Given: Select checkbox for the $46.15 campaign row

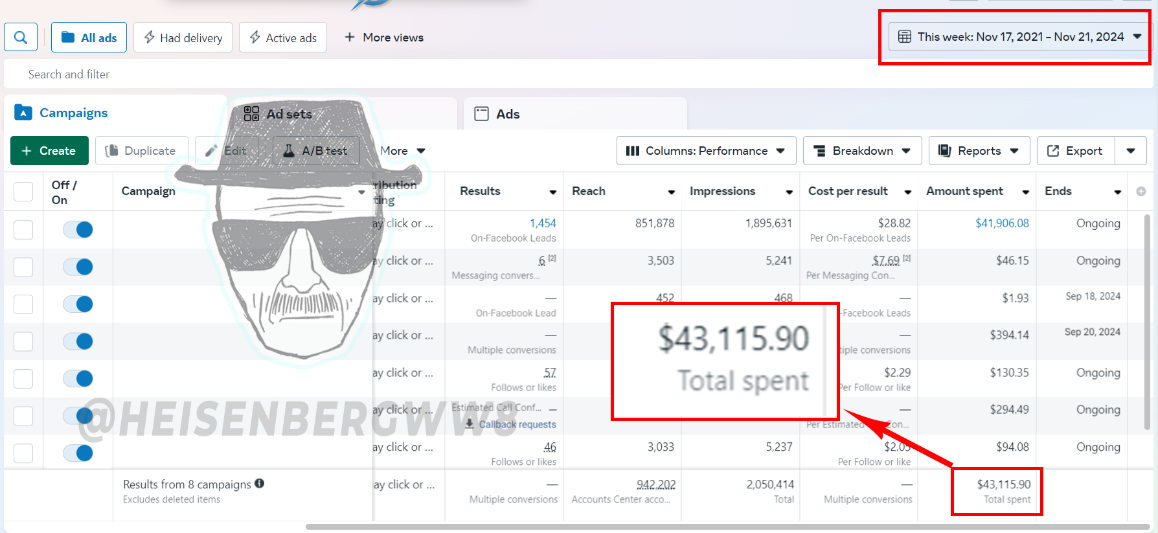Looking at the screenshot, I should 24,266.
